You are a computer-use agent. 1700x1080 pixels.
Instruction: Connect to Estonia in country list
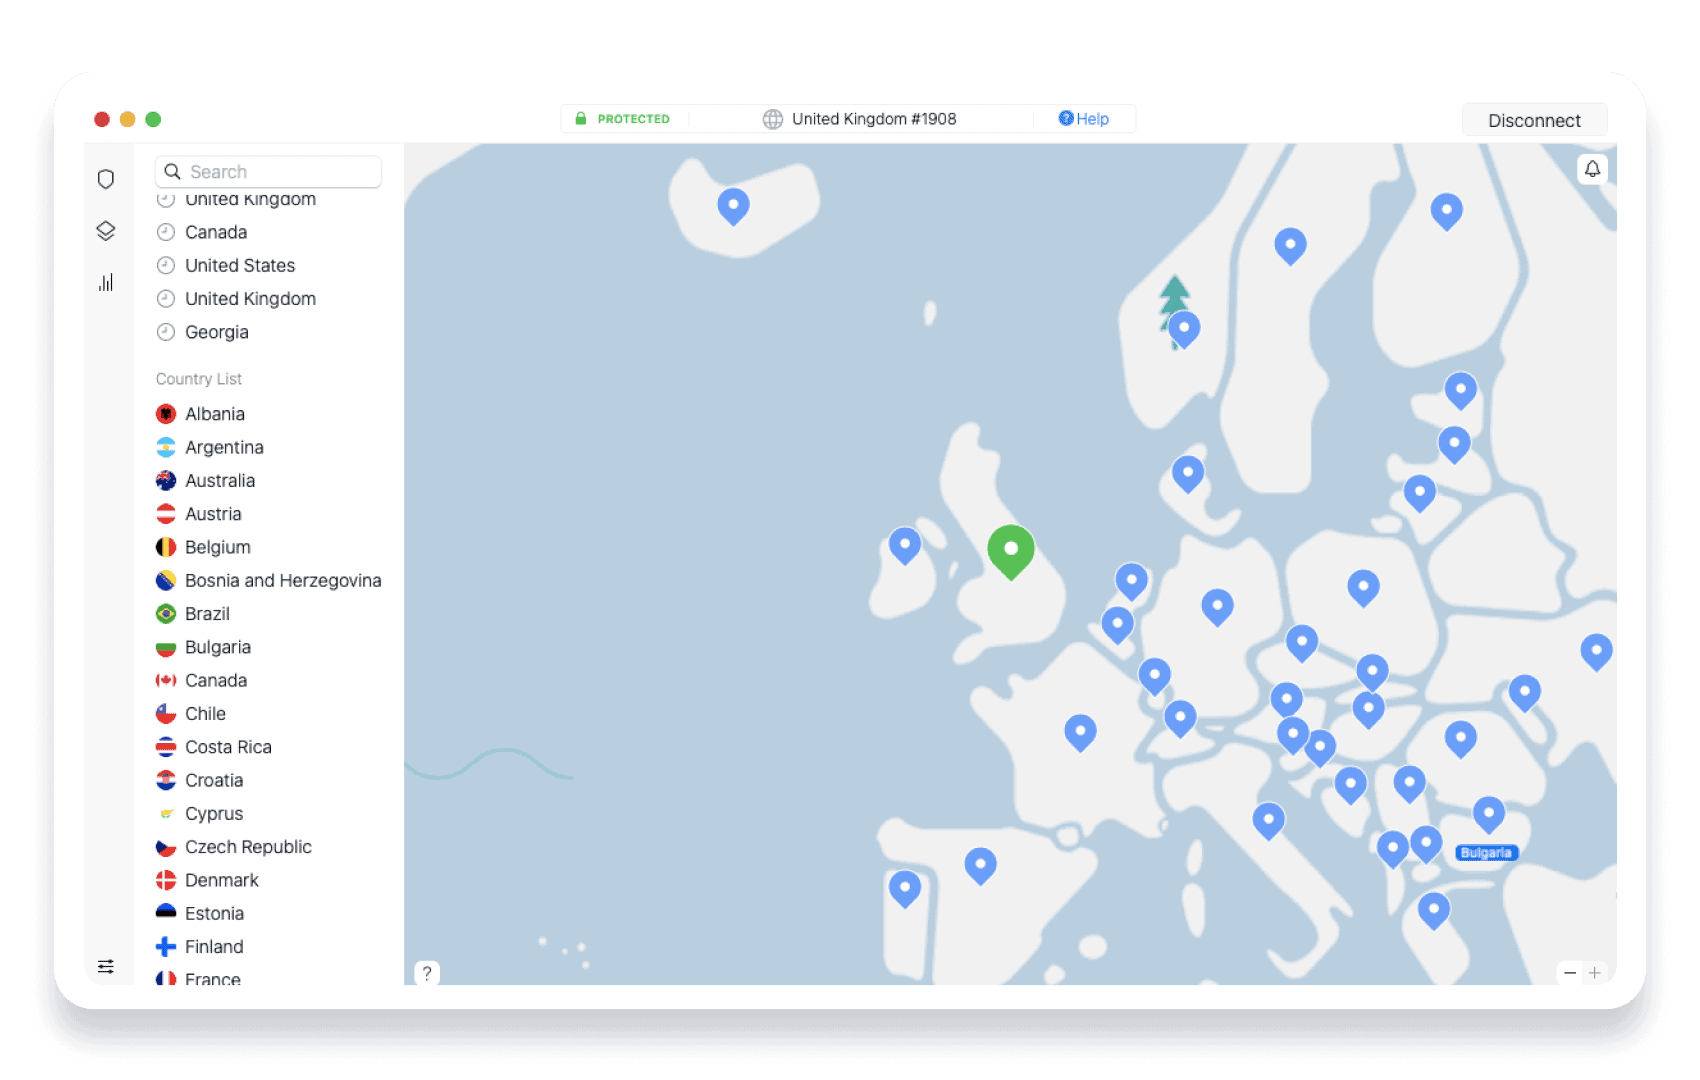(x=200, y=914)
